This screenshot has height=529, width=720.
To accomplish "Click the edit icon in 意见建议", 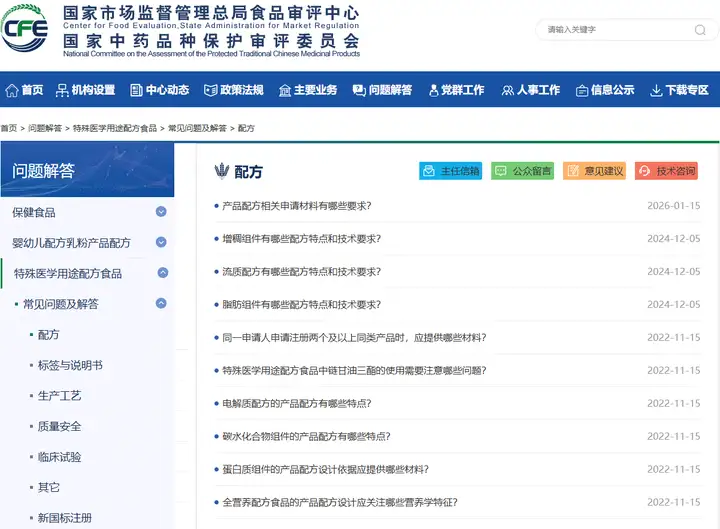I will click(573, 171).
